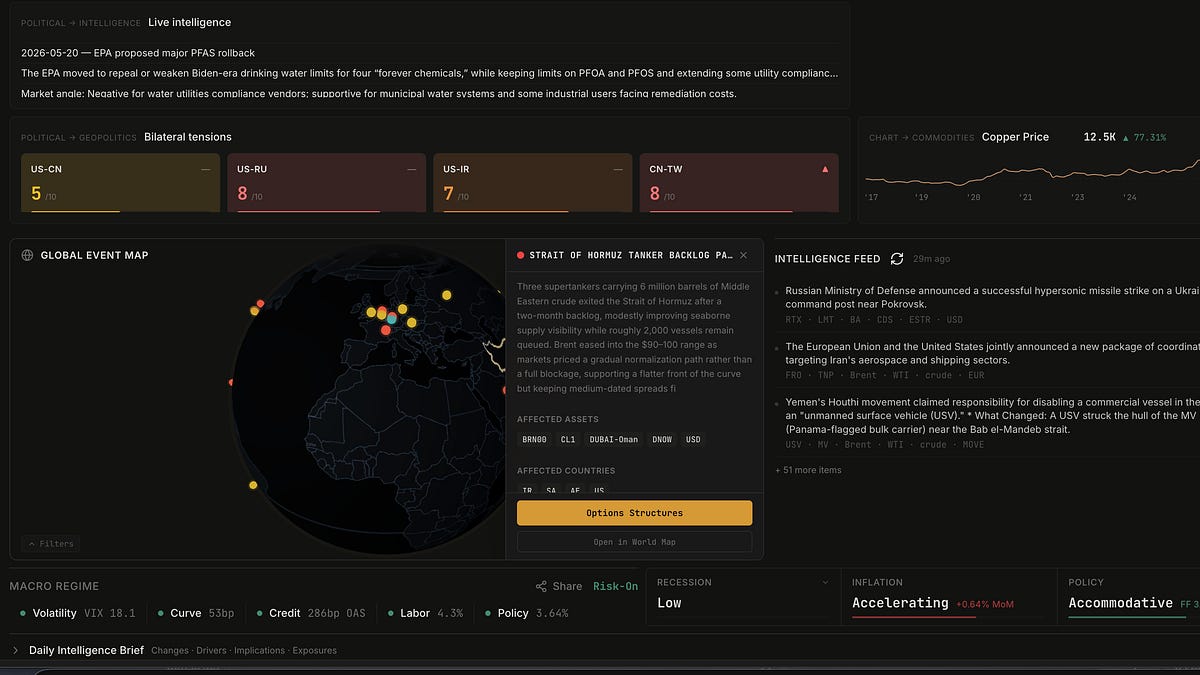This screenshot has width=1200, height=675.
Task: Click the Share button in Macro Regime
Action: pyautogui.click(x=558, y=586)
